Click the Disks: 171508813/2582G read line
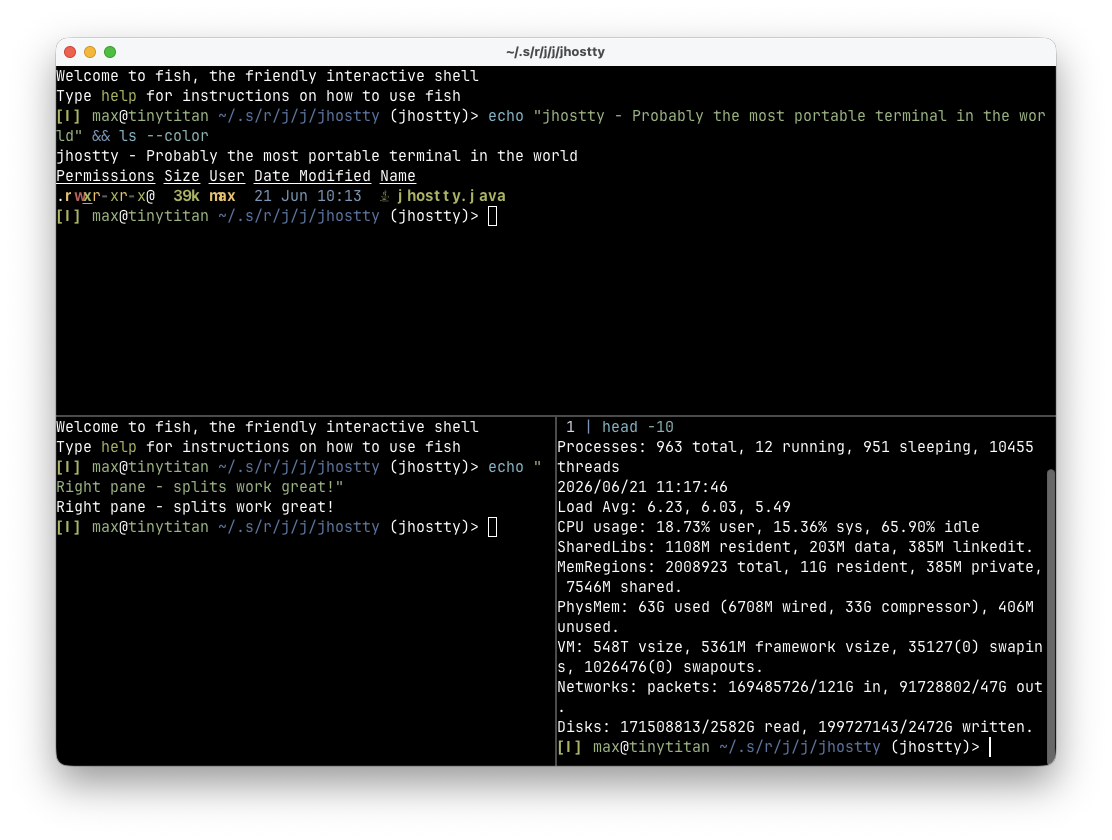1112x840 pixels. pyautogui.click(x=795, y=727)
